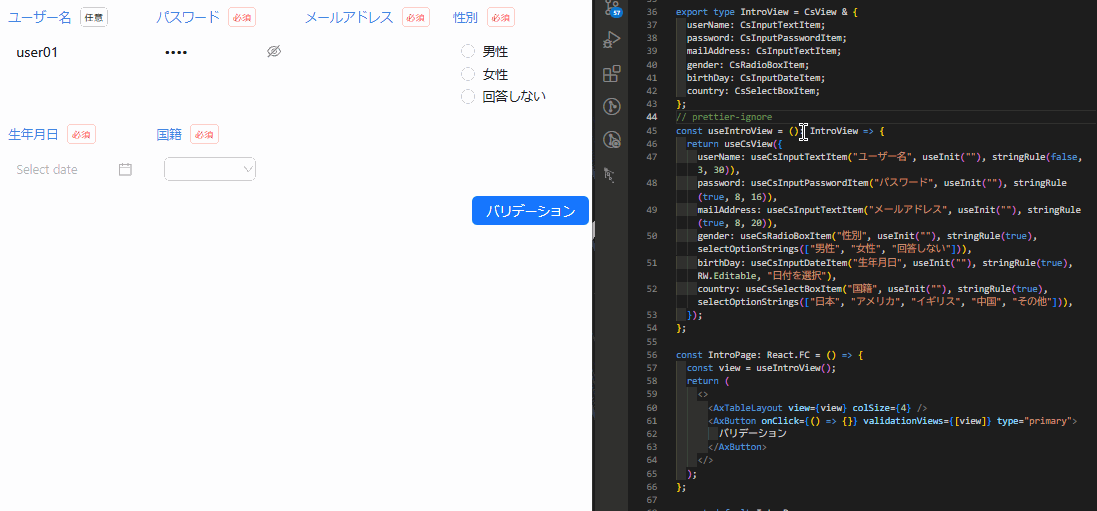Viewport: 1097px width, 511px height.
Task: Toggle password visibility eye icon
Action: 274,52
